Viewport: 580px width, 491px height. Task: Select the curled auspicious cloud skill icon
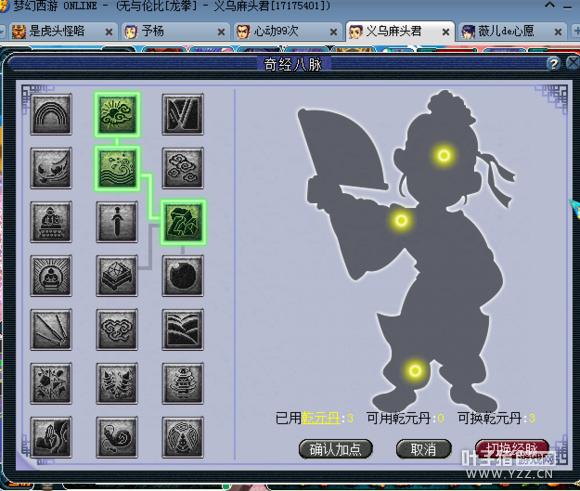click(117, 330)
